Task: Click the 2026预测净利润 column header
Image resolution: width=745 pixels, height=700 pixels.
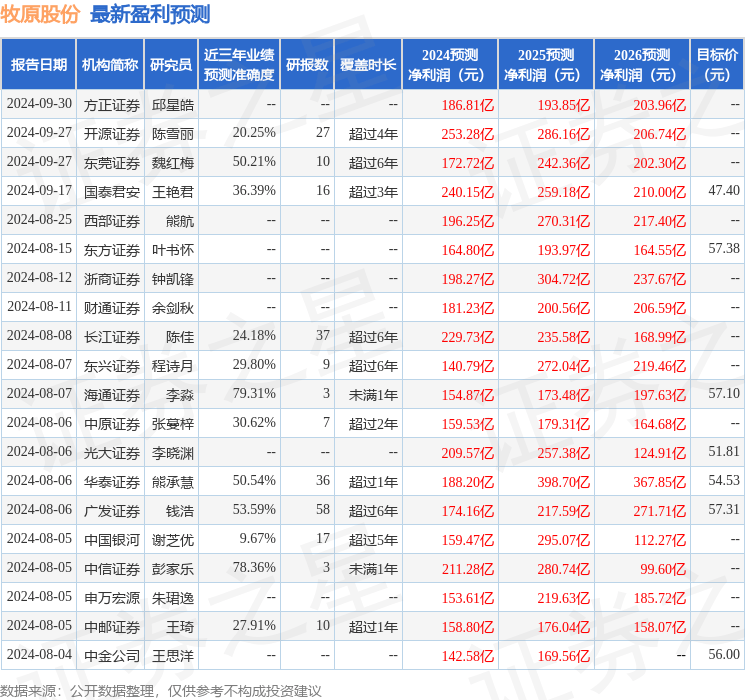Action: pos(642,64)
